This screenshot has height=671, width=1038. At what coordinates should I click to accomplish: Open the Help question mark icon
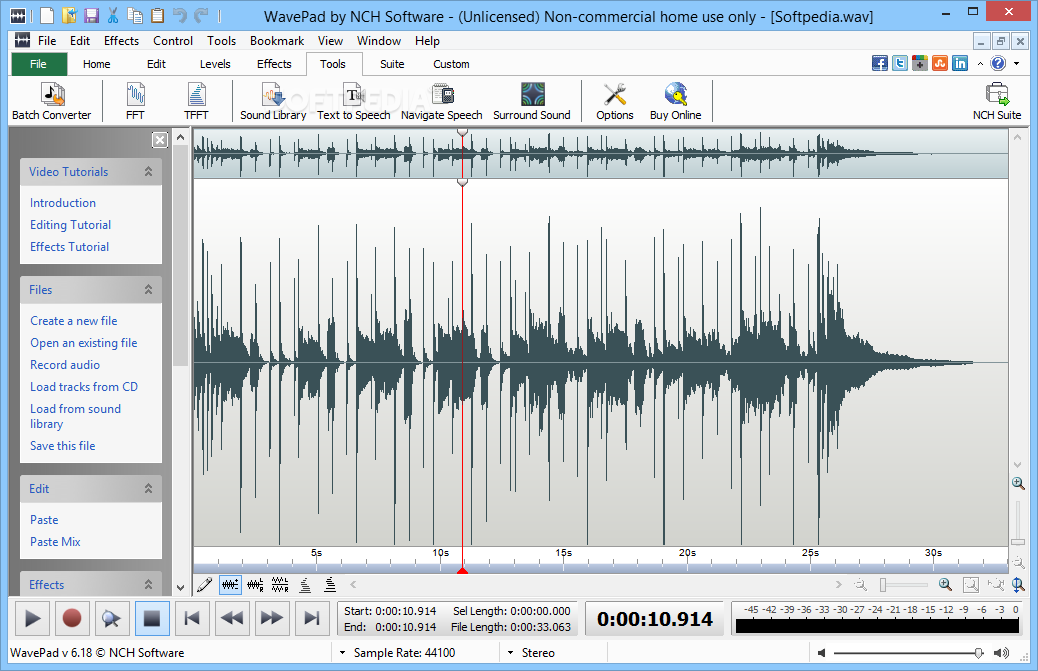998,64
